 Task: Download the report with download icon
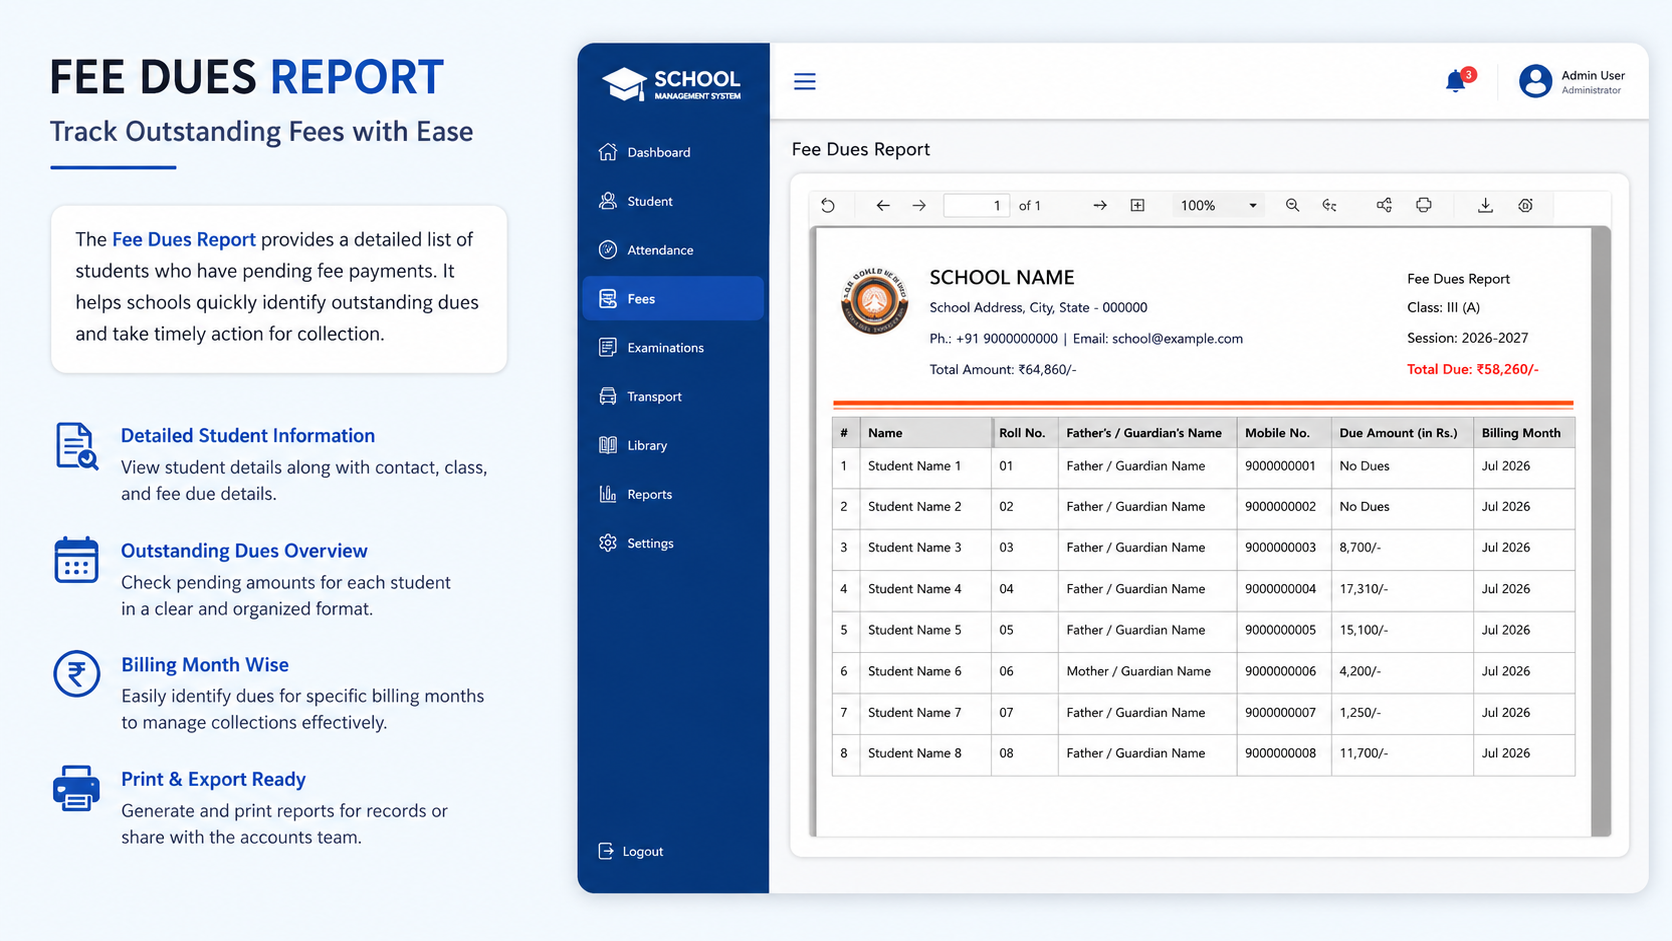click(x=1485, y=205)
